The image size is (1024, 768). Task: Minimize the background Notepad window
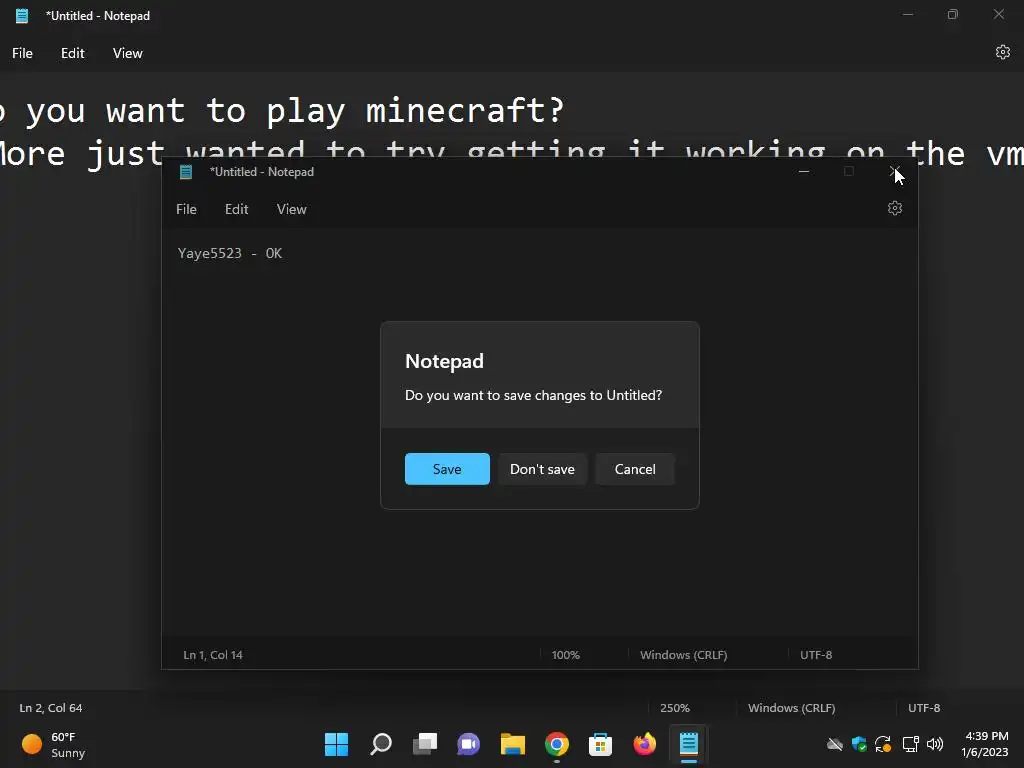pyautogui.click(x=908, y=14)
